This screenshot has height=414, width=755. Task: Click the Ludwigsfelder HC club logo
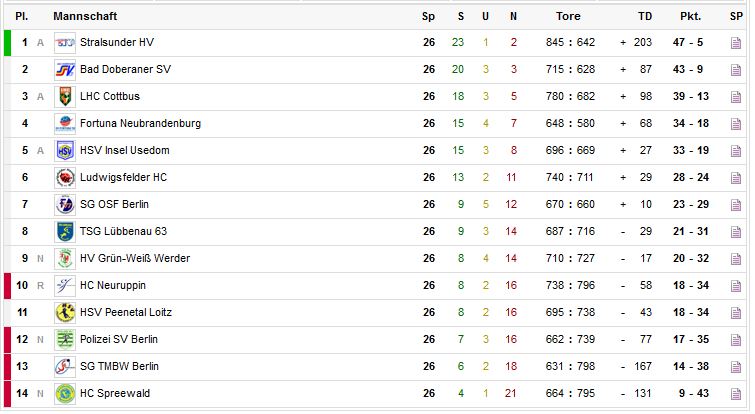click(65, 178)
